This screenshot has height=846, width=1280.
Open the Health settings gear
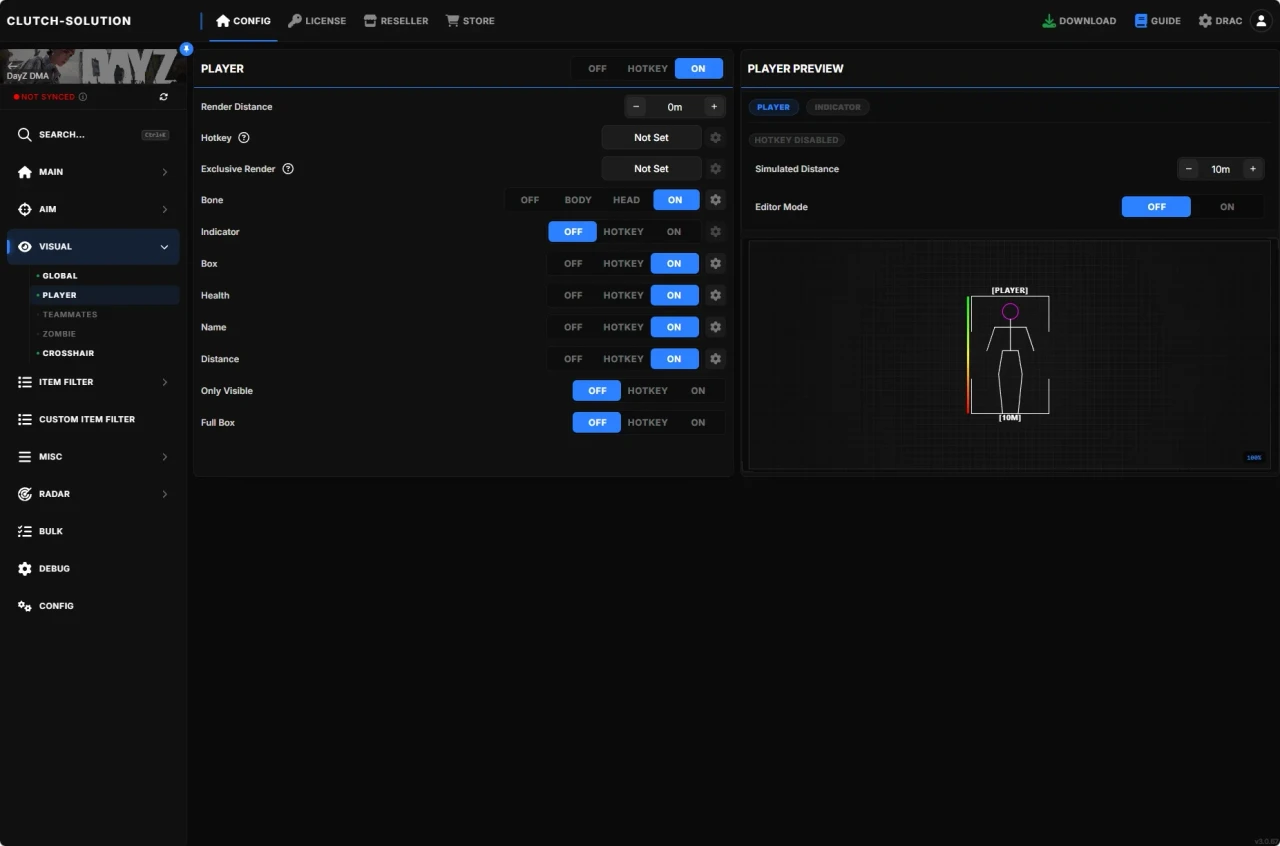(x=715, y=295)
